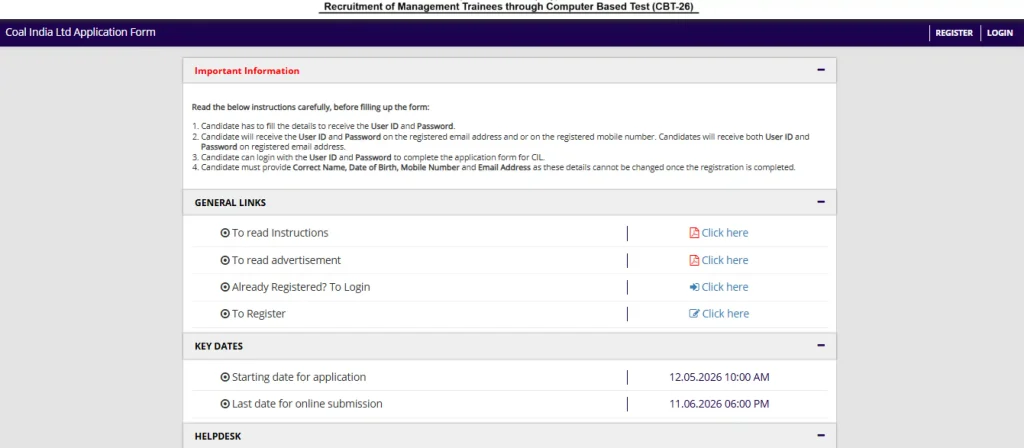Click the To Register row label
The image size is (1024, 448).
259,313
